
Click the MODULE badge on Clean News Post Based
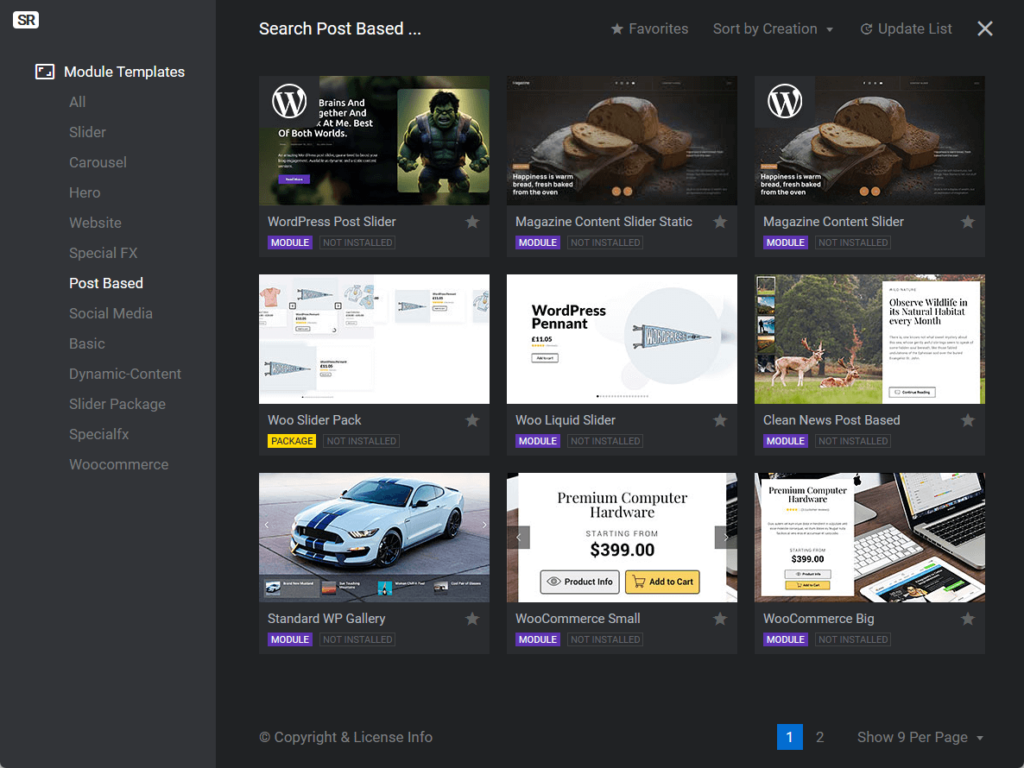point(785,441)
